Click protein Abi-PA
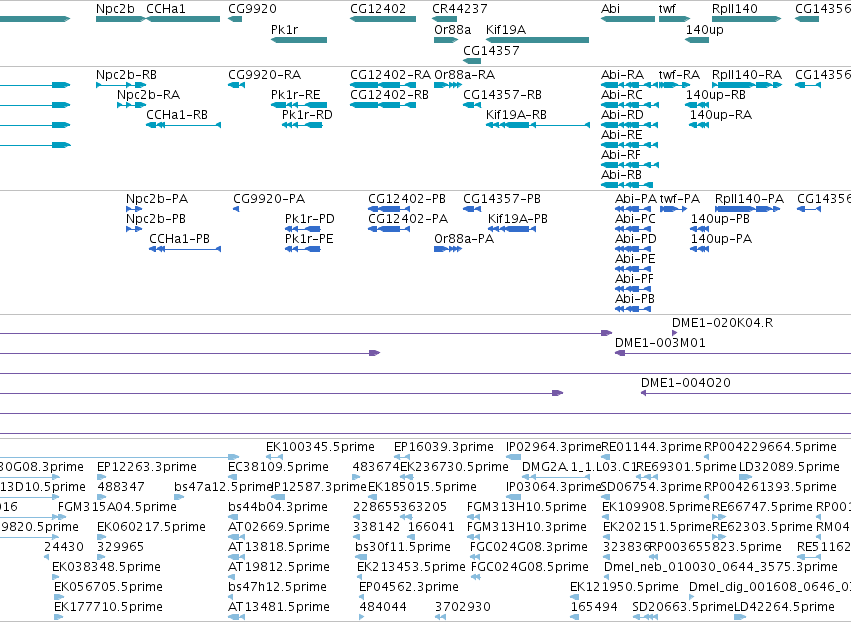 coord(633,208)
